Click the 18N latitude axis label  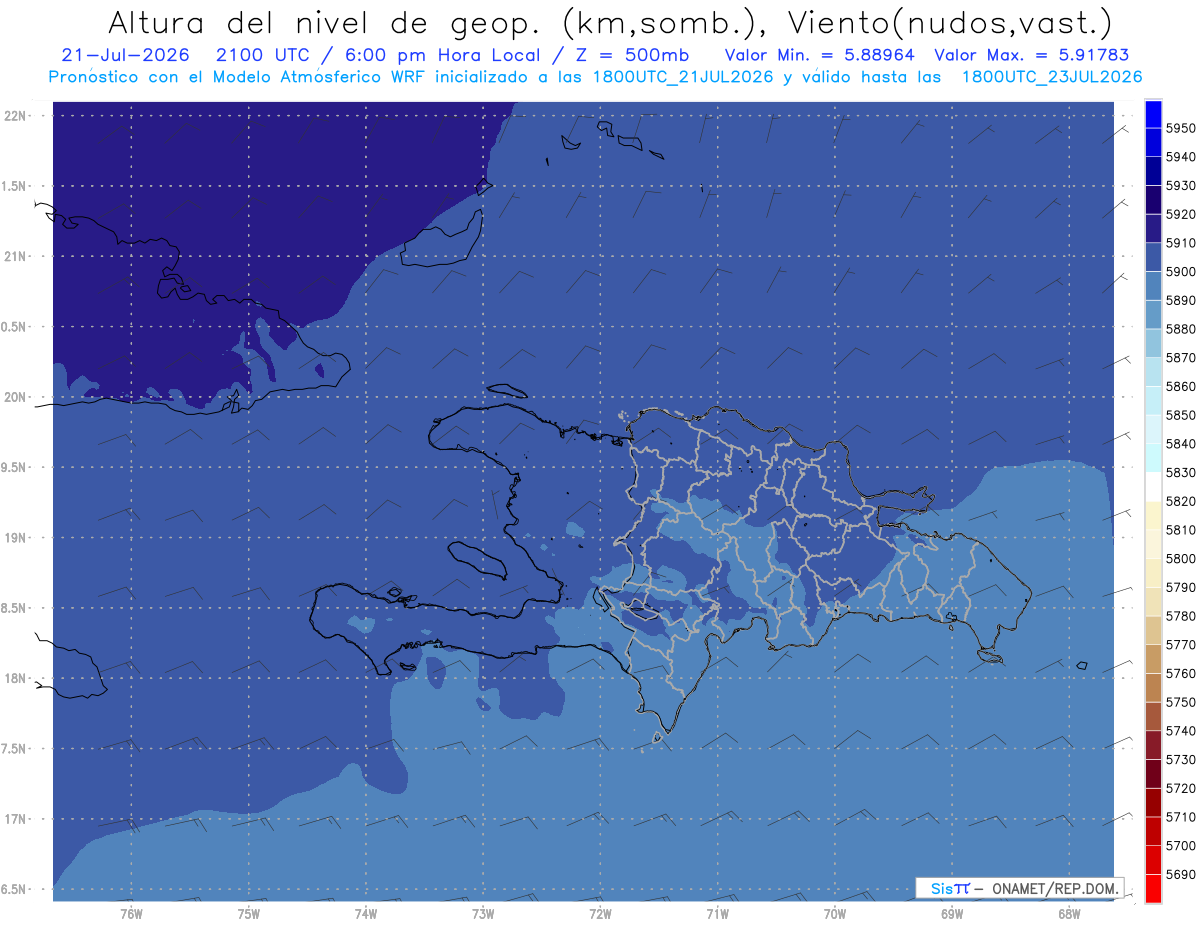(14, 678)
